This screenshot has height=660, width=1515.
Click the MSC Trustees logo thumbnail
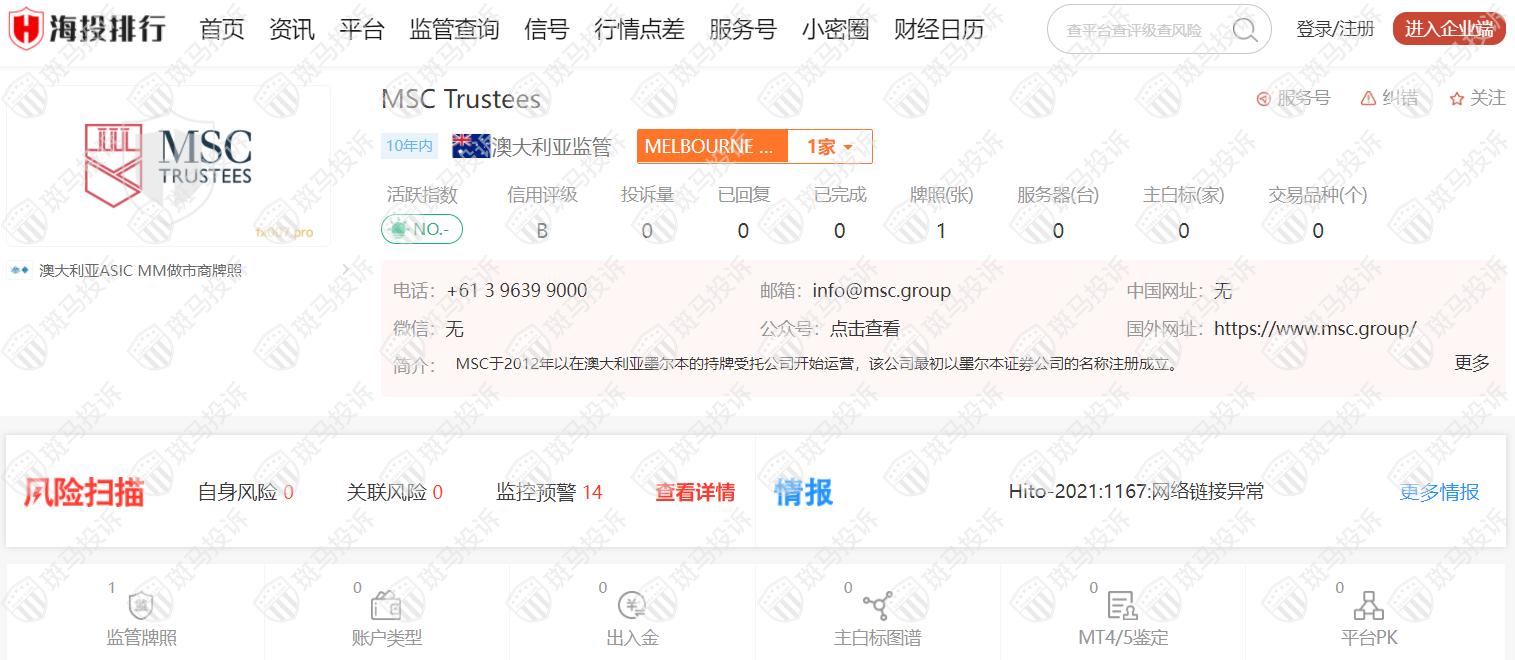(169, 166)
